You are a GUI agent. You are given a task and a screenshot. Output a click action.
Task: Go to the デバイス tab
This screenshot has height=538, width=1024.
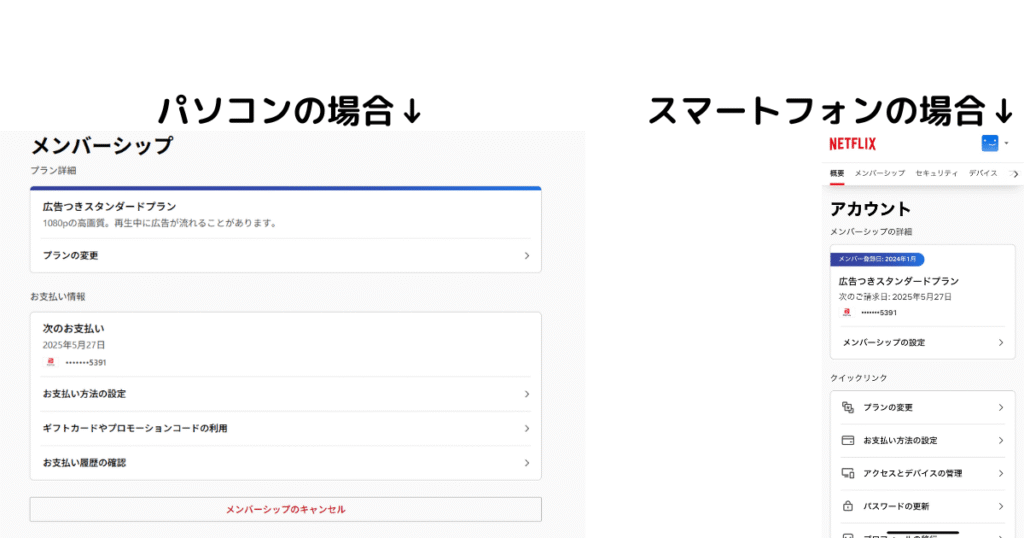983,173
